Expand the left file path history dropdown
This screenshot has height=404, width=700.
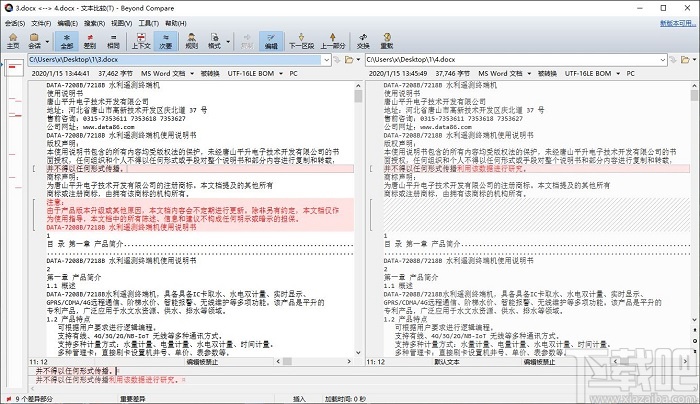coord(326,59)
